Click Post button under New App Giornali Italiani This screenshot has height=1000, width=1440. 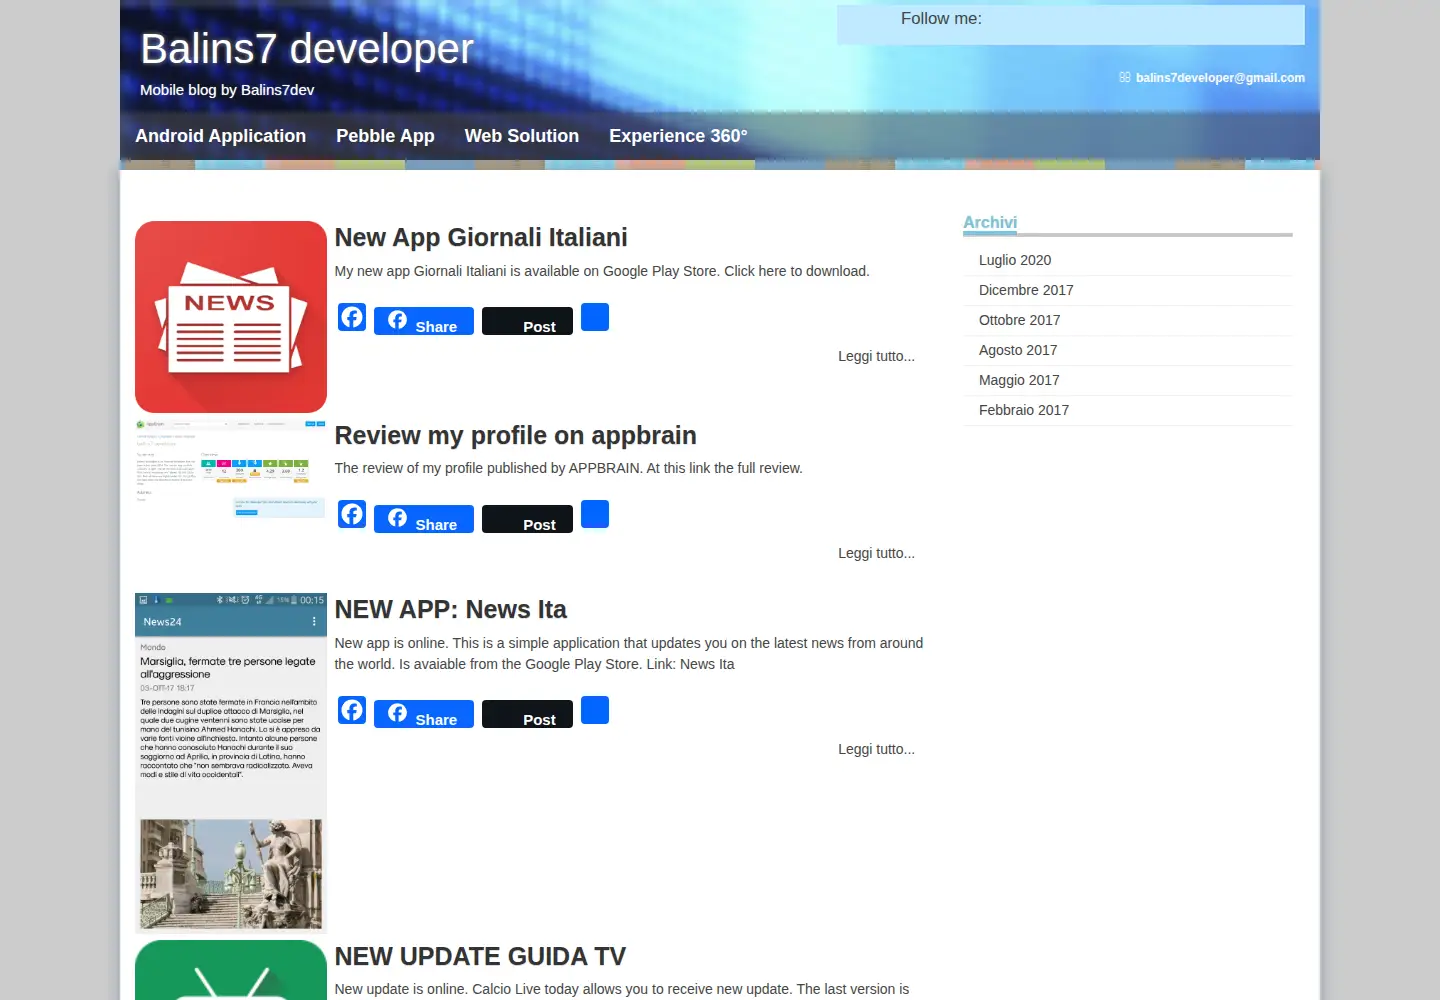527,321
